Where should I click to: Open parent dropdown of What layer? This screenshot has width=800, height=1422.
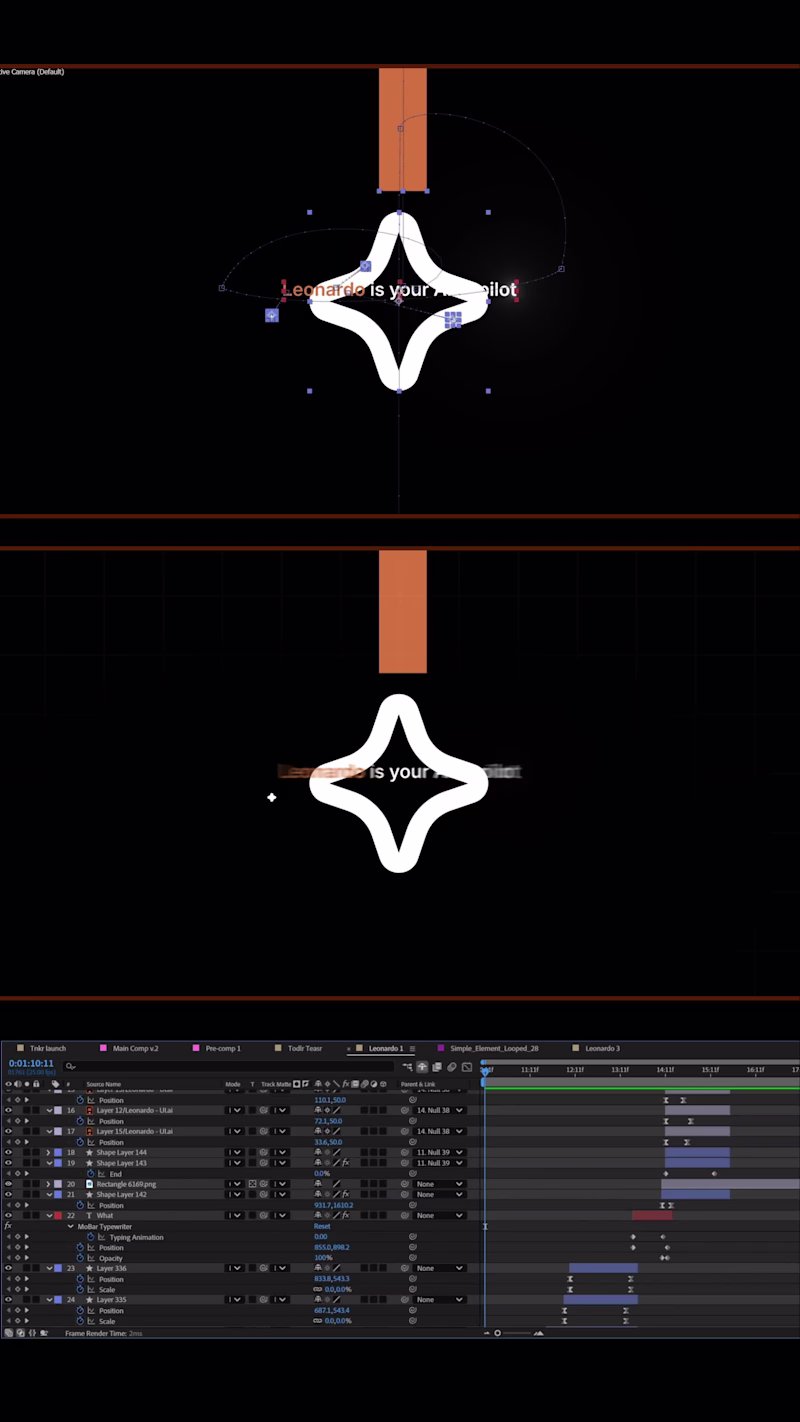[x=440, y=1215]
